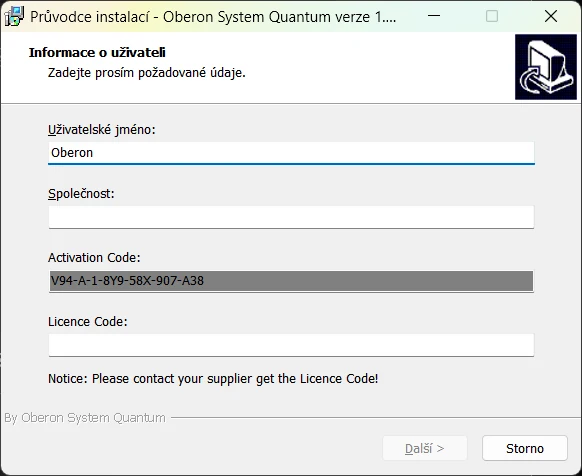The height and width of the screenshot is (476, 582).
Task: Click the By Oberon System Quantum text
Action: click(x=85, y=418)
